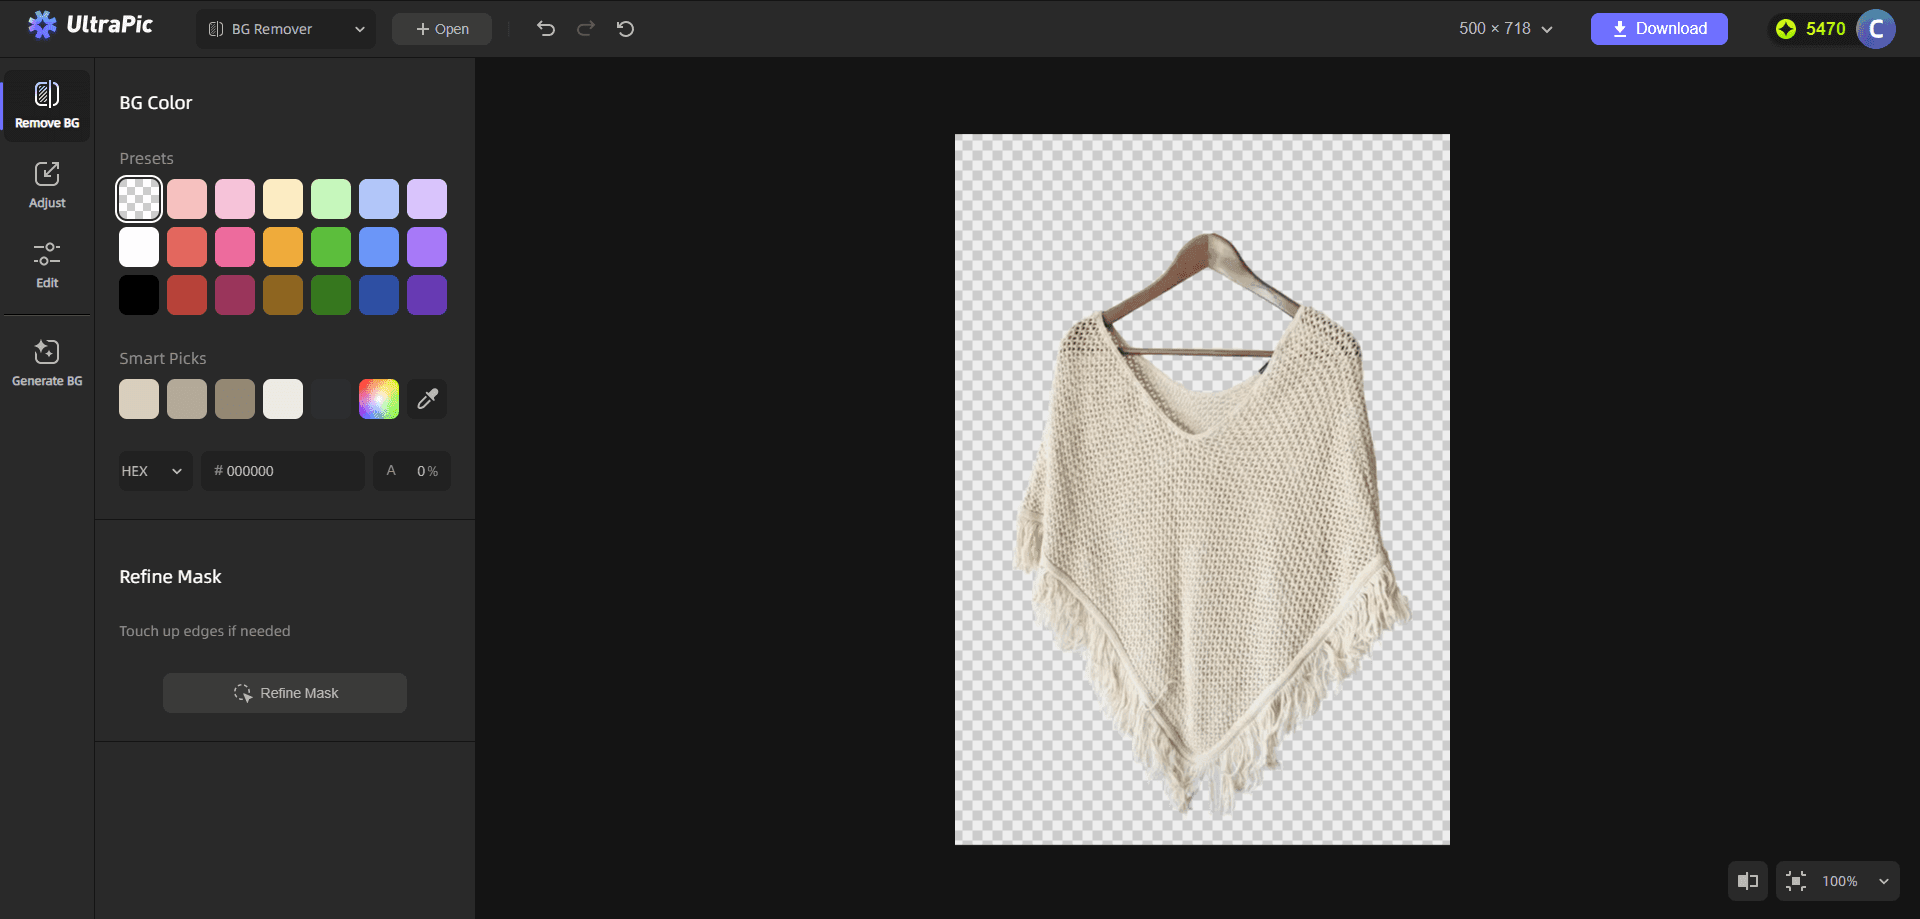The height and width of the screenshot is (919, 1920).
Task: Click the undo arrow icon
Action: pos(545,29)
